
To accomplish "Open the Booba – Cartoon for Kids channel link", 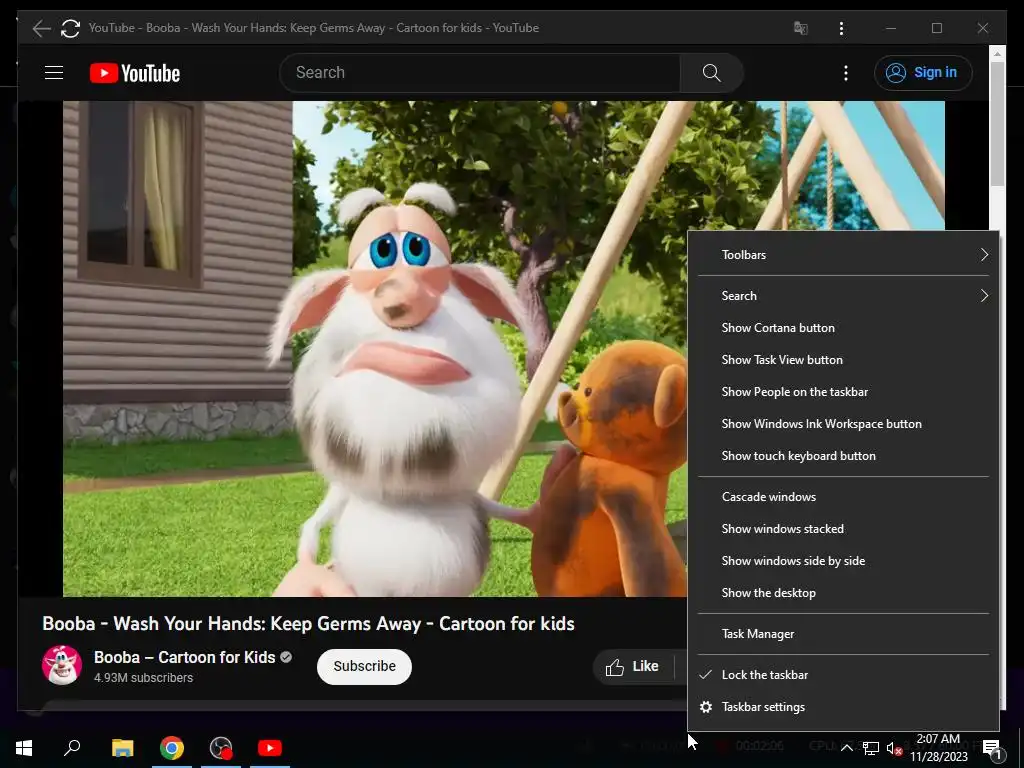I will 185,657.
